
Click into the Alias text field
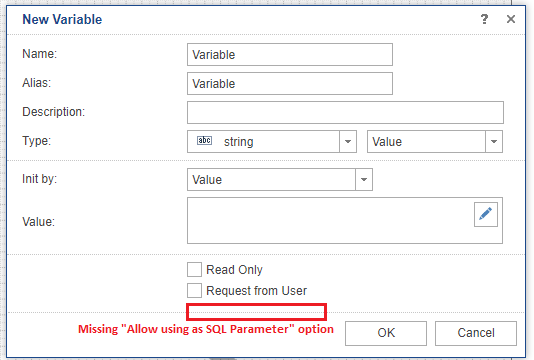pos(290,83)
